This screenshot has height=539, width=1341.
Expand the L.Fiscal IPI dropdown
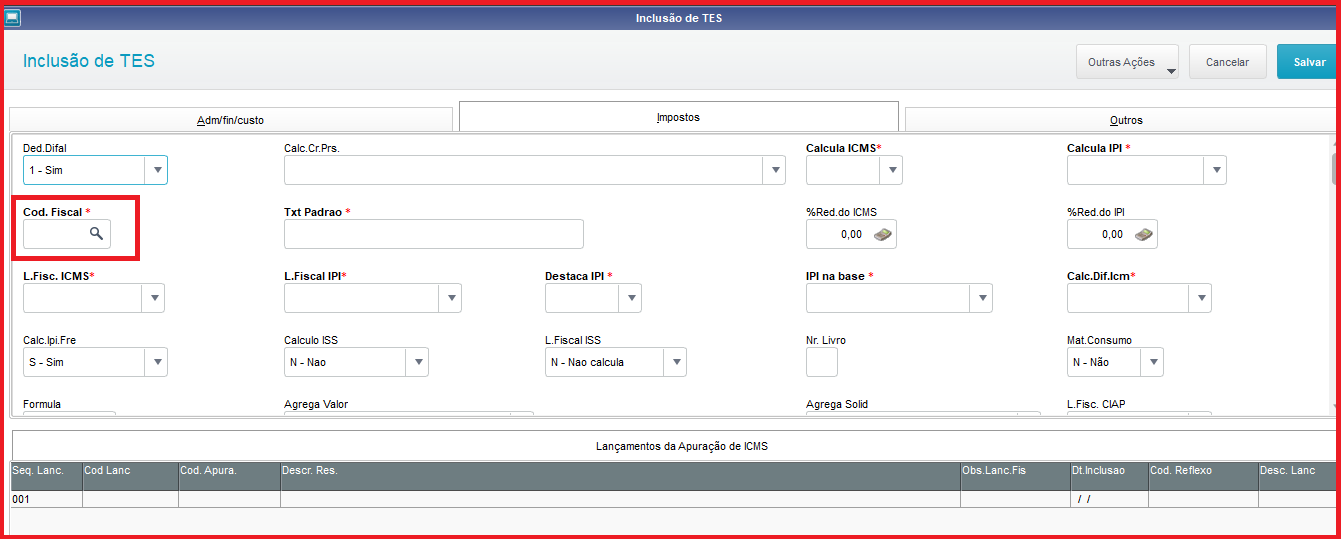click(x=450, y=298)
